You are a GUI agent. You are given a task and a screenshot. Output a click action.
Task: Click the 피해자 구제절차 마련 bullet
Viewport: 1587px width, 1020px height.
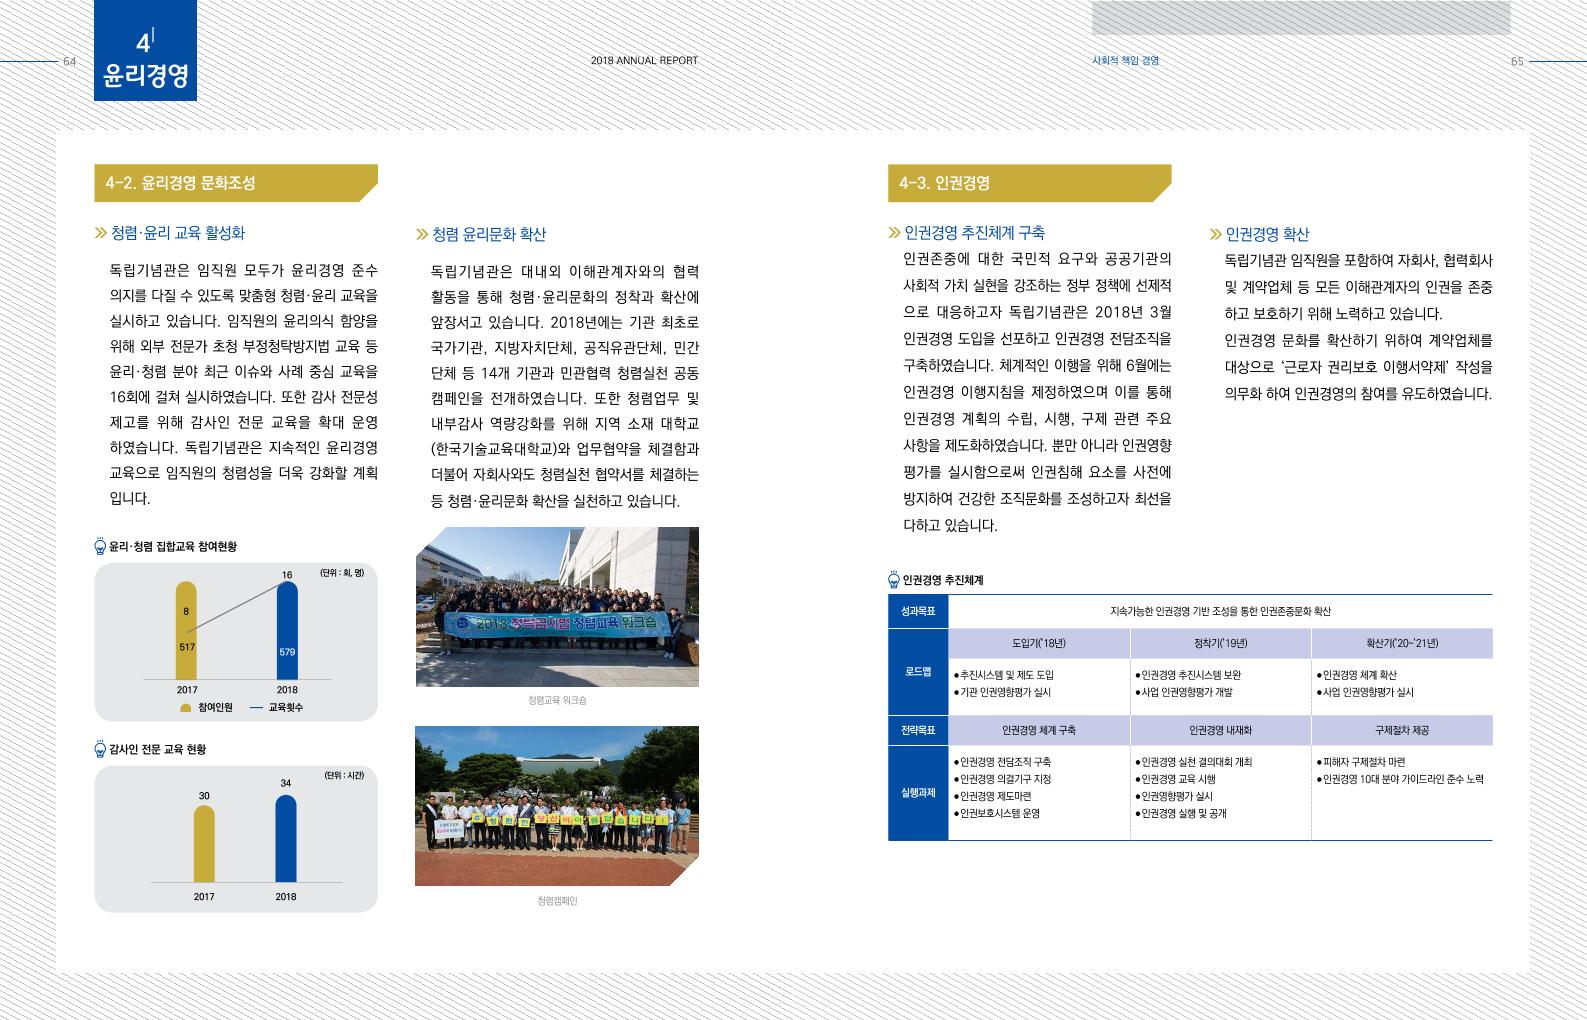1361,762
